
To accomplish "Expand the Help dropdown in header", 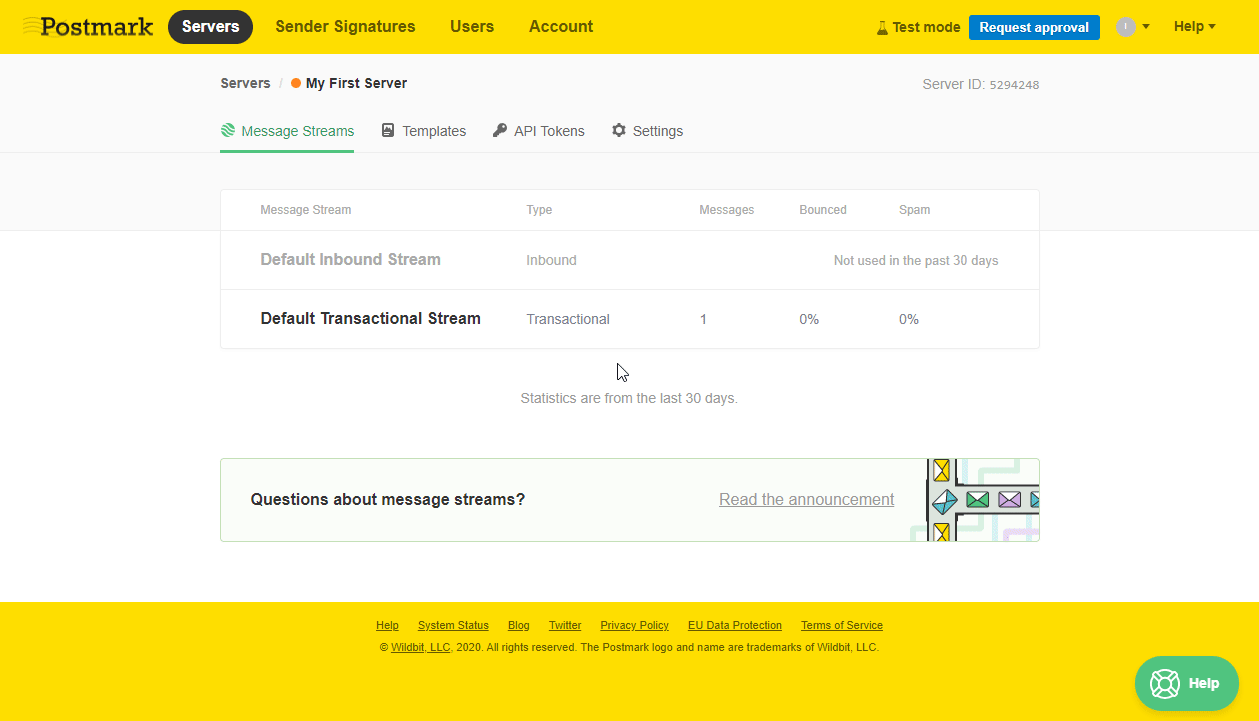I will (1195, 27).
